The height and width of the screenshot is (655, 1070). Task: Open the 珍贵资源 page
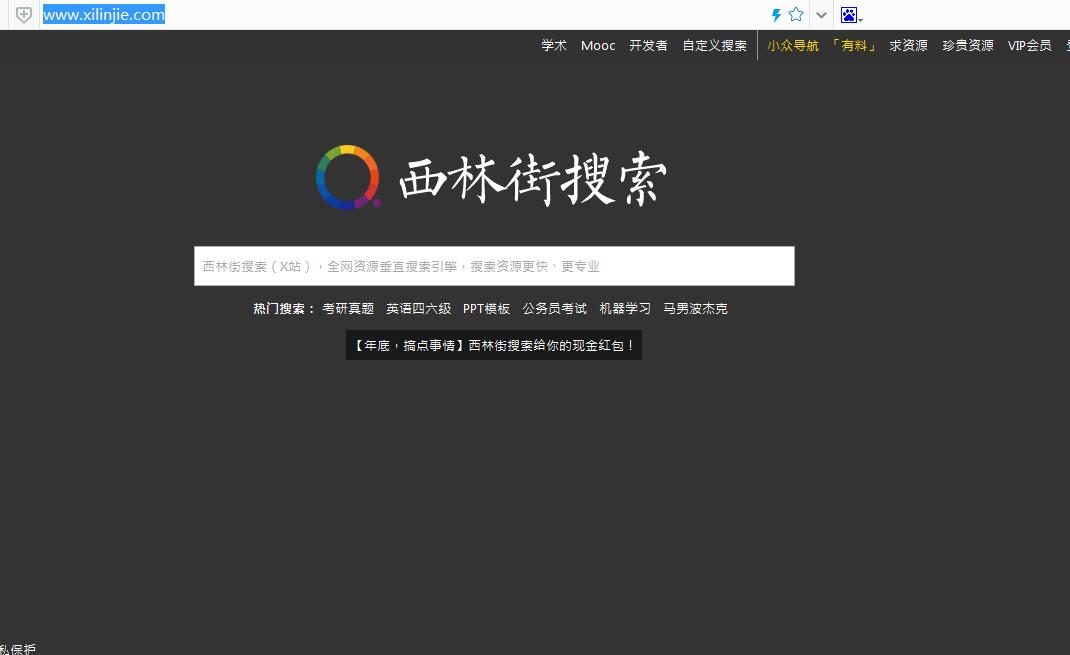click(967, 45)
